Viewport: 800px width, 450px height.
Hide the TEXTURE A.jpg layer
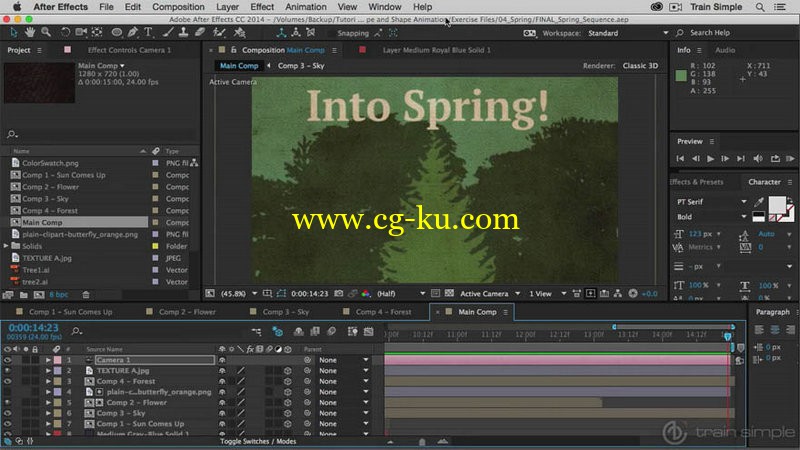click(x=7, y=371)
